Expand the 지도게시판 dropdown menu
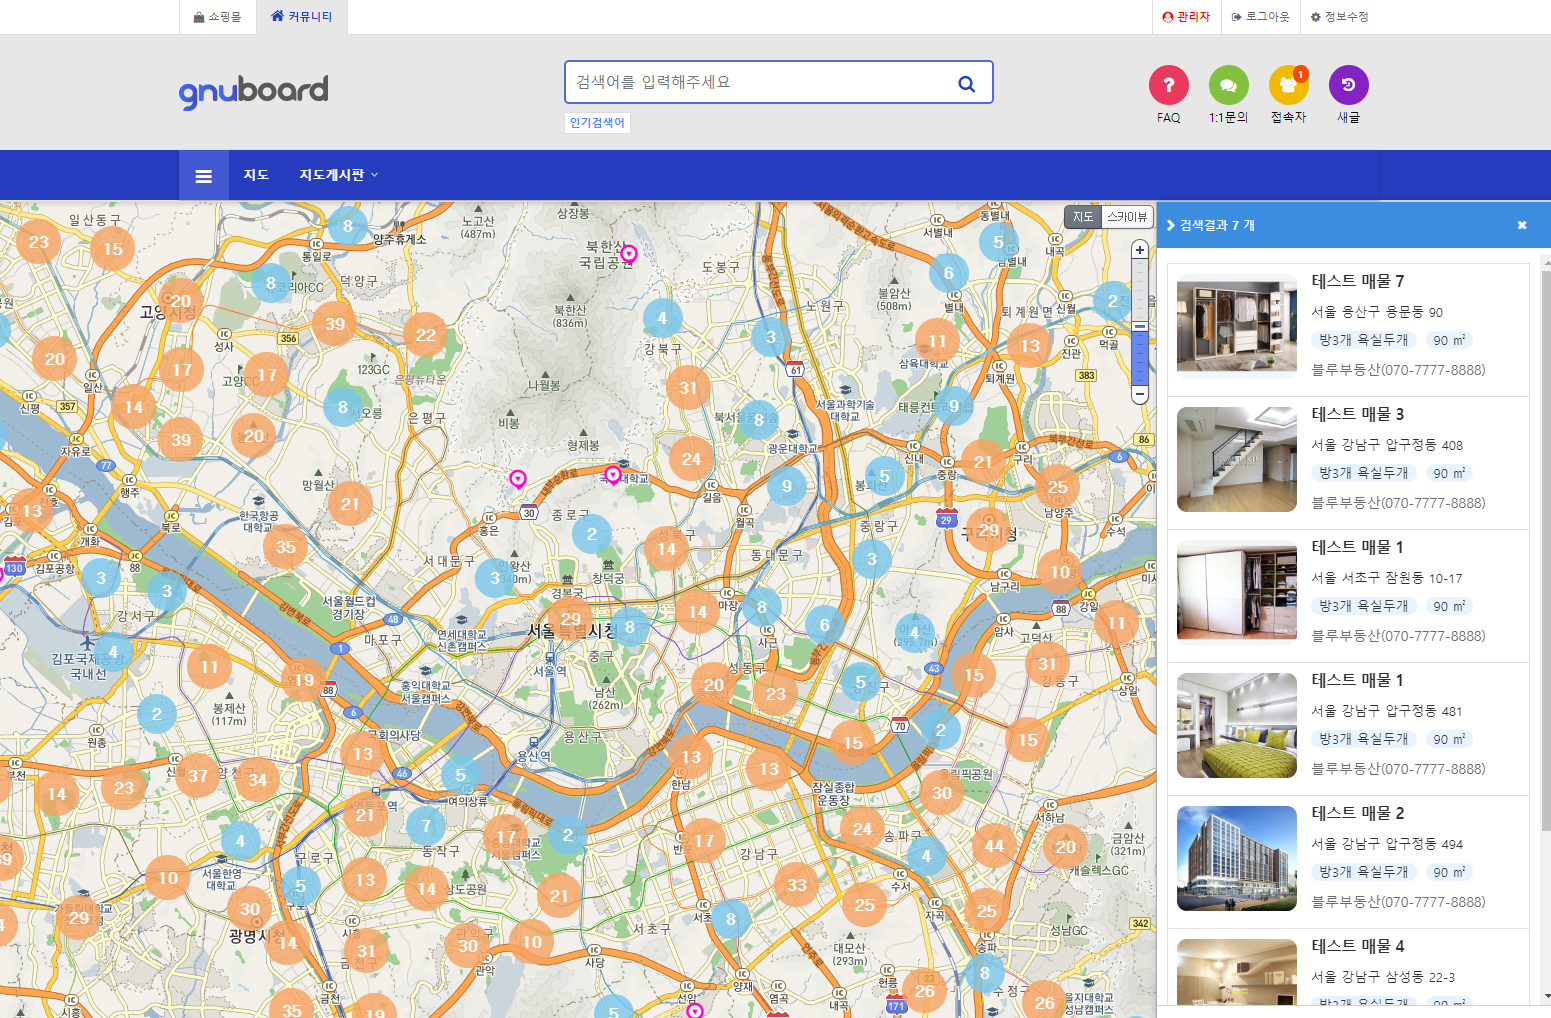 pos(338,175)
